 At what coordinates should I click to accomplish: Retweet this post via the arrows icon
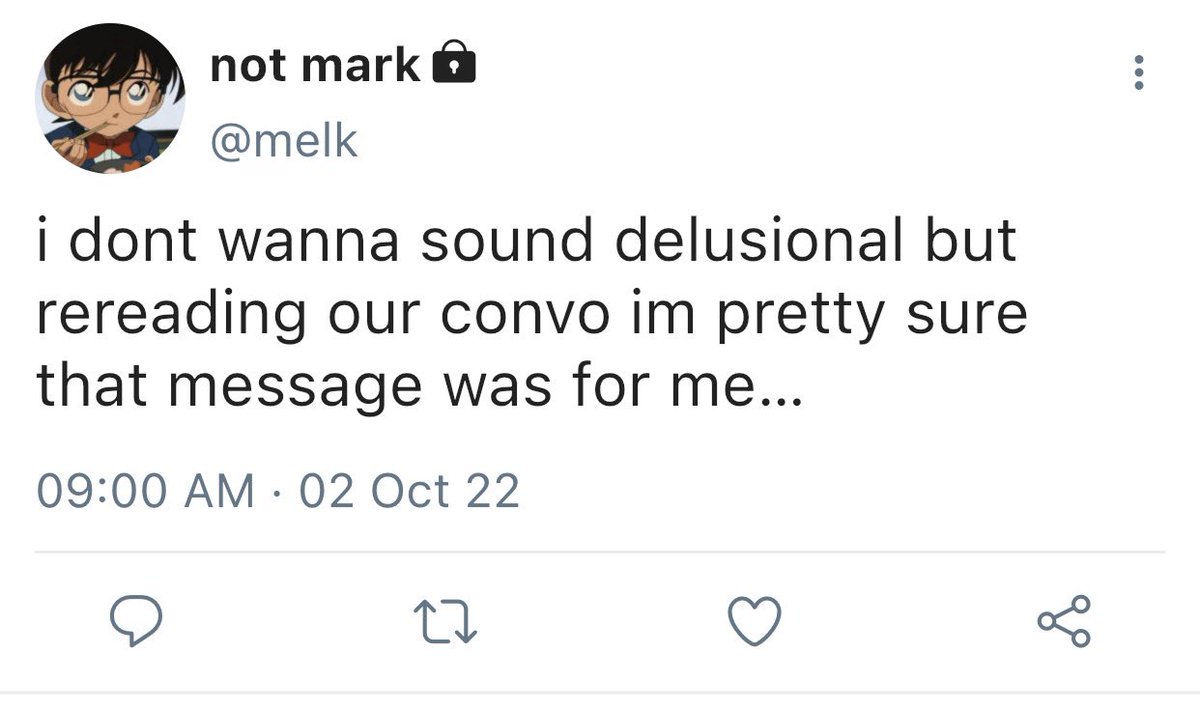point(445,624)
